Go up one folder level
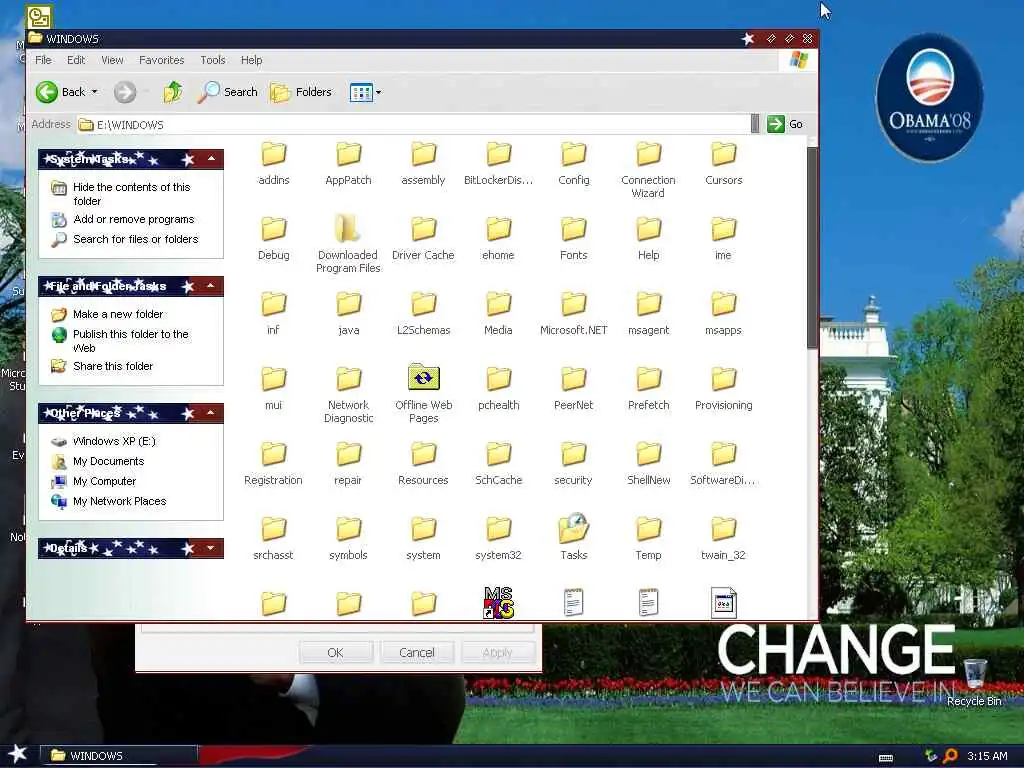 [x=173, y=92]
